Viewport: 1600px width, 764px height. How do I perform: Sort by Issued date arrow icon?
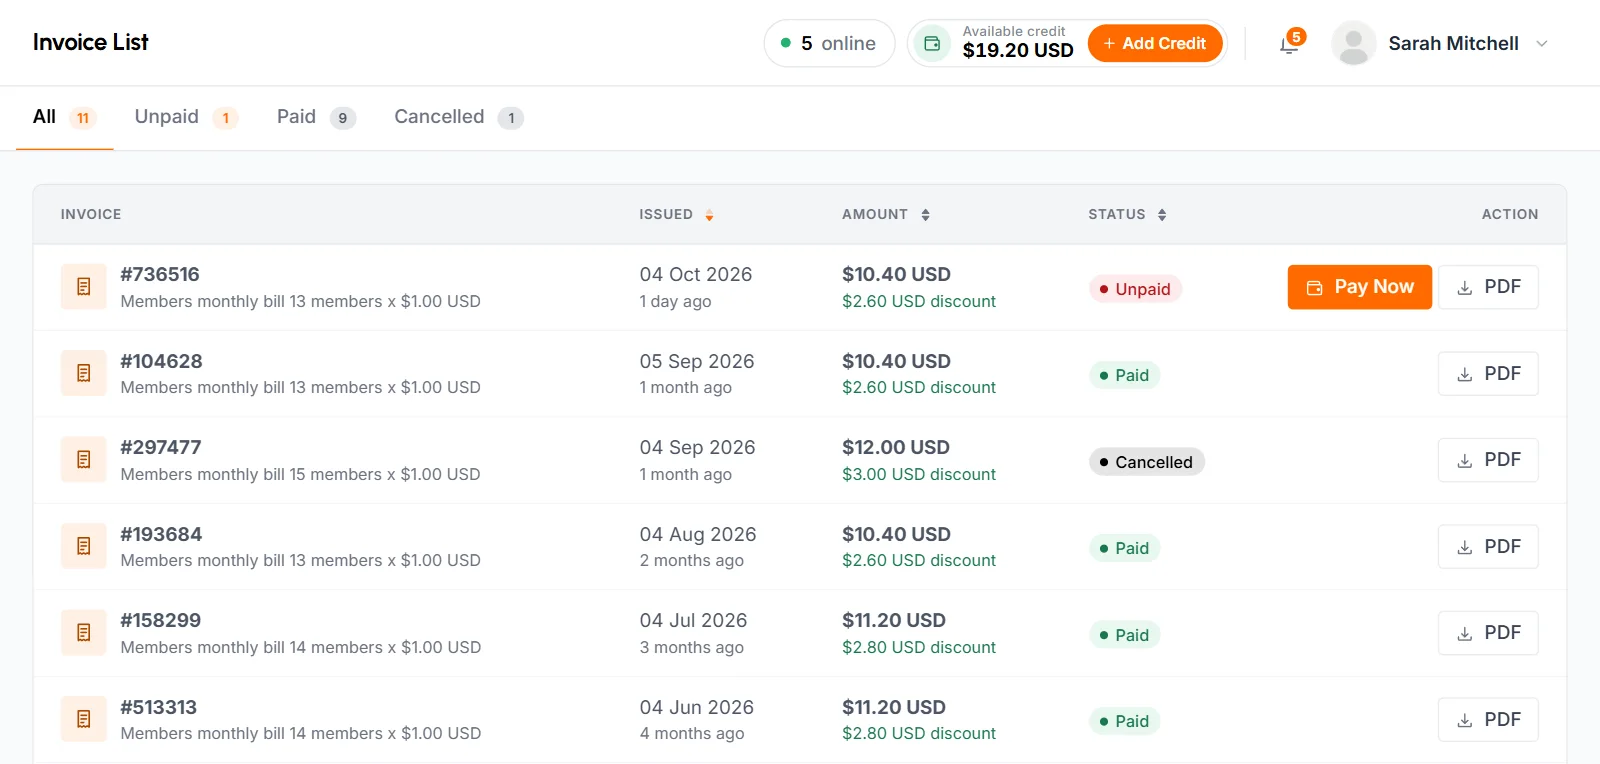tap(709, 215)
